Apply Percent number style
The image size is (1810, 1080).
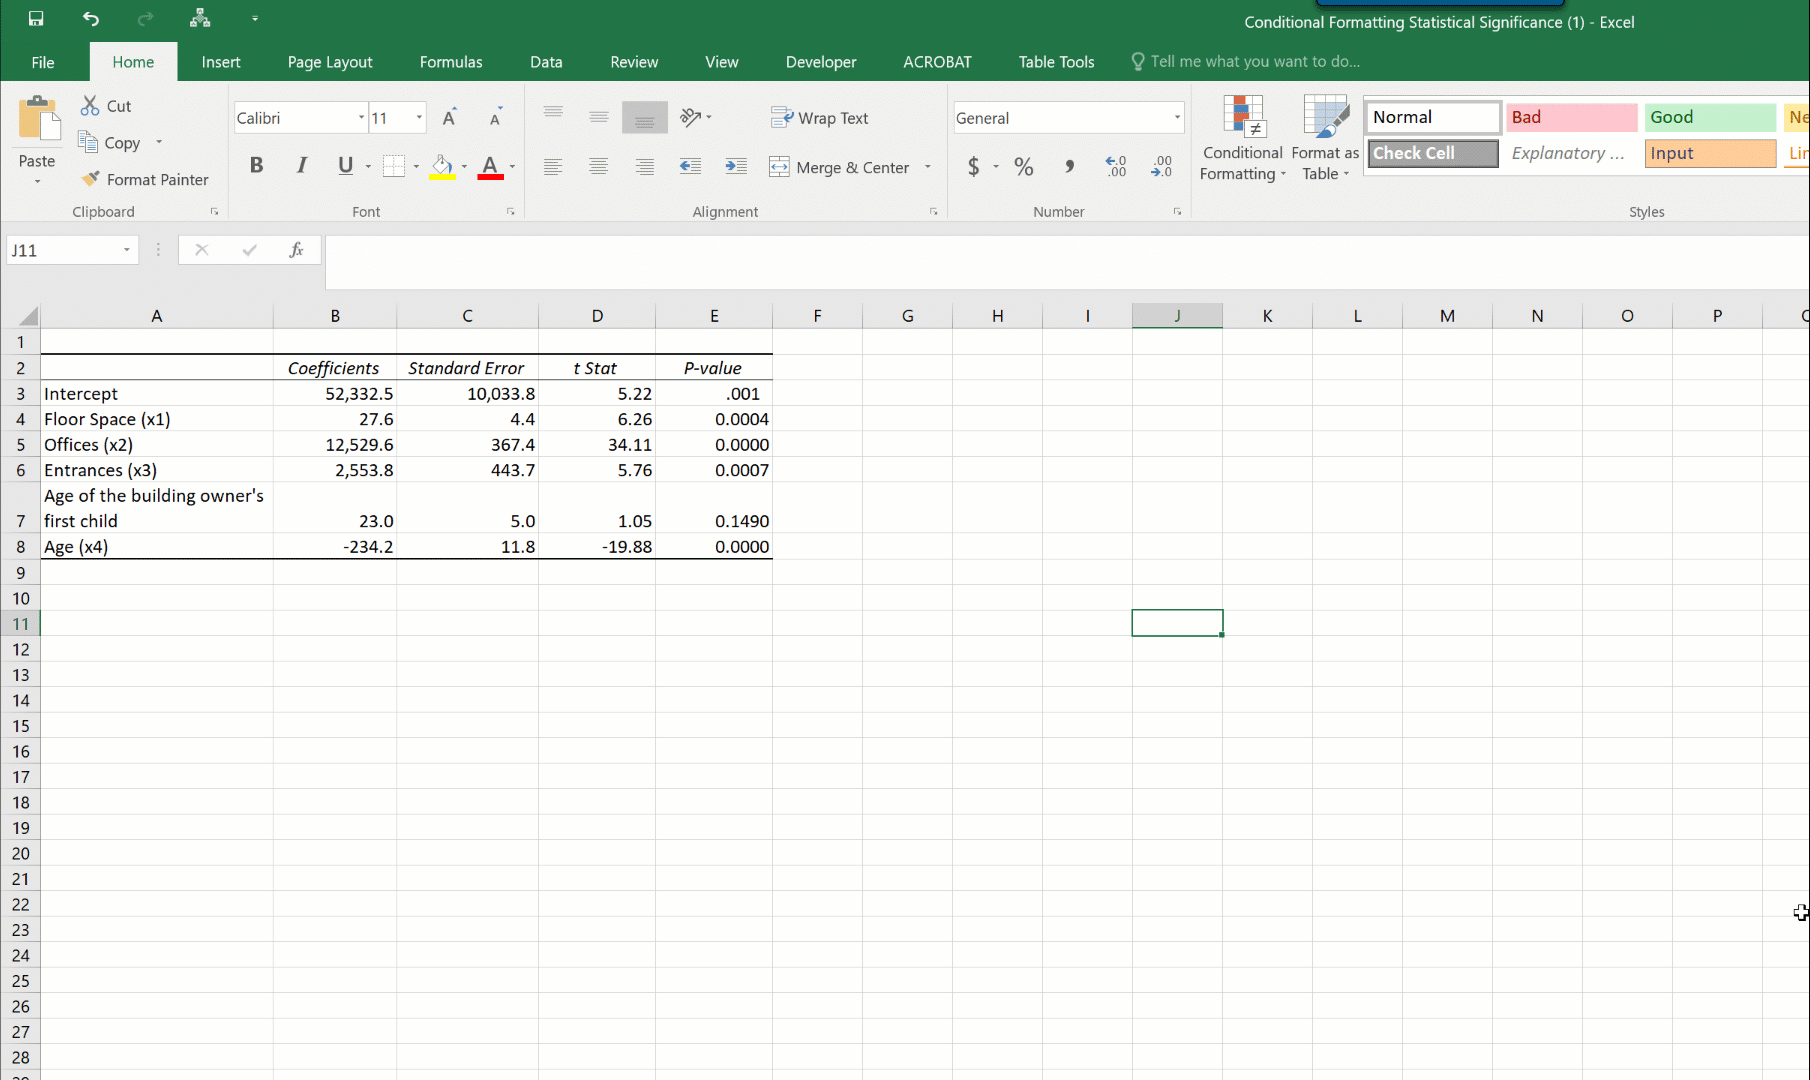click(x=1023, y=167)
